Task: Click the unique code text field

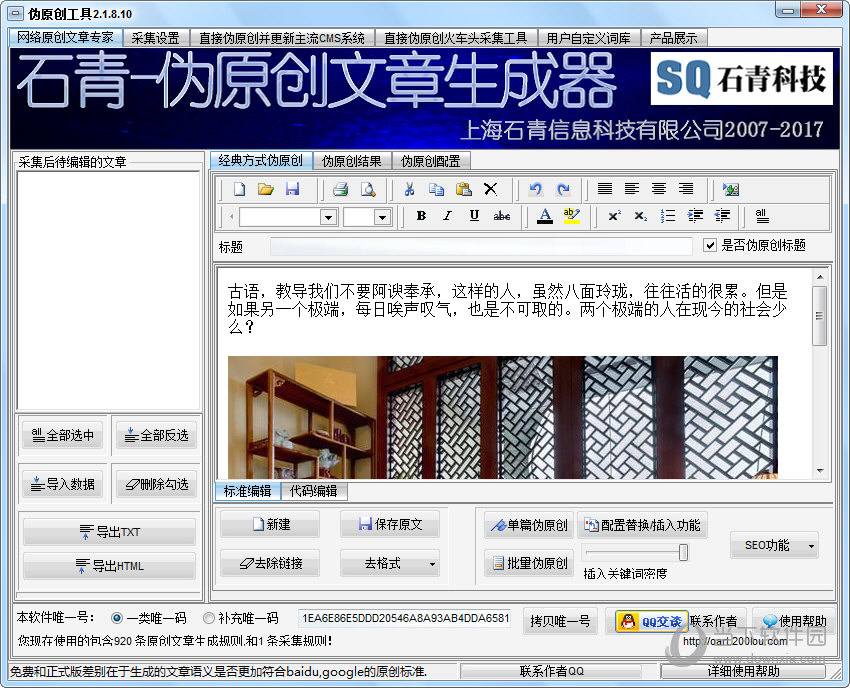Action: tap(404, 619)
